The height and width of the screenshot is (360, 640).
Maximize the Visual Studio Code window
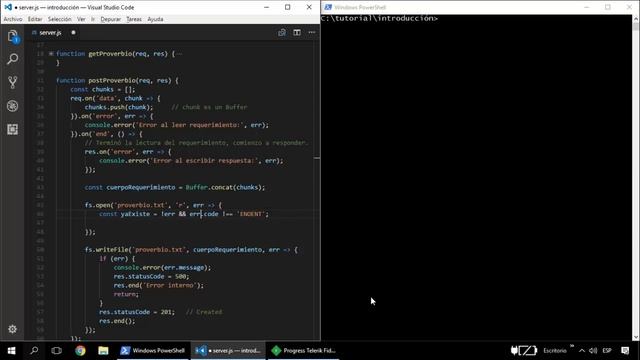tap(288, 7)
